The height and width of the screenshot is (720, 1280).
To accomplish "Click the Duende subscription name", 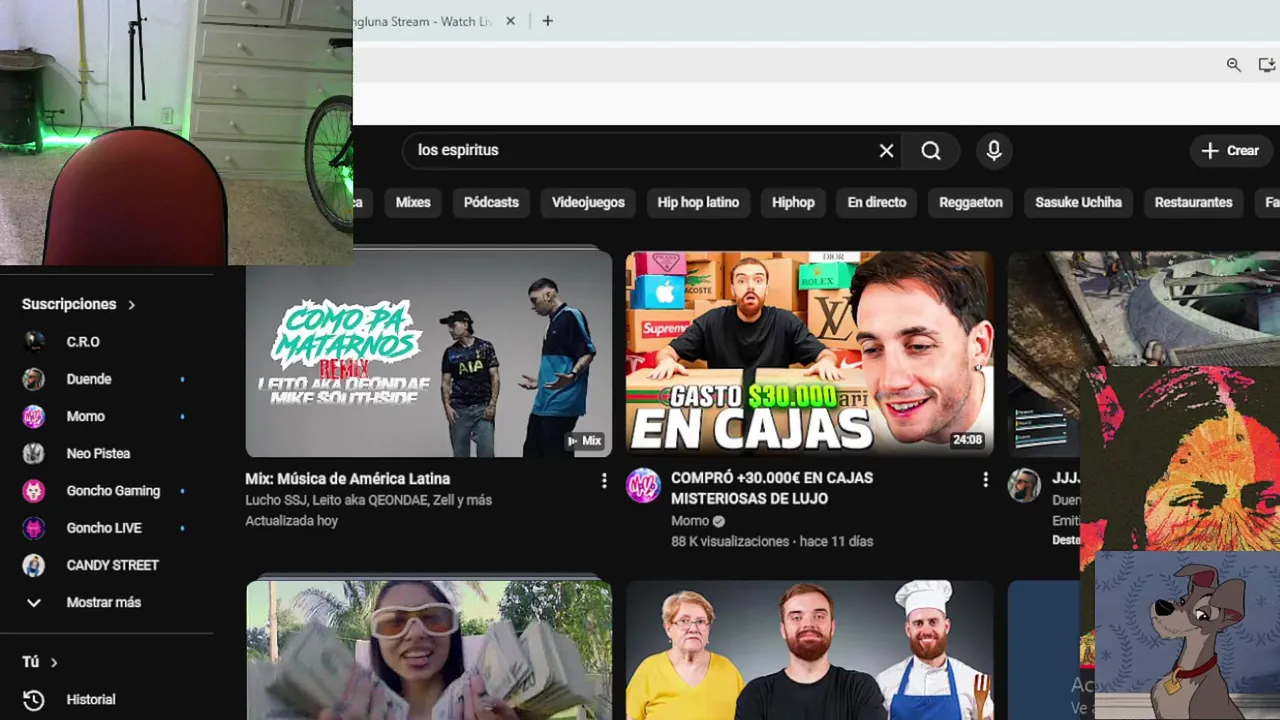I will [89, 379].
